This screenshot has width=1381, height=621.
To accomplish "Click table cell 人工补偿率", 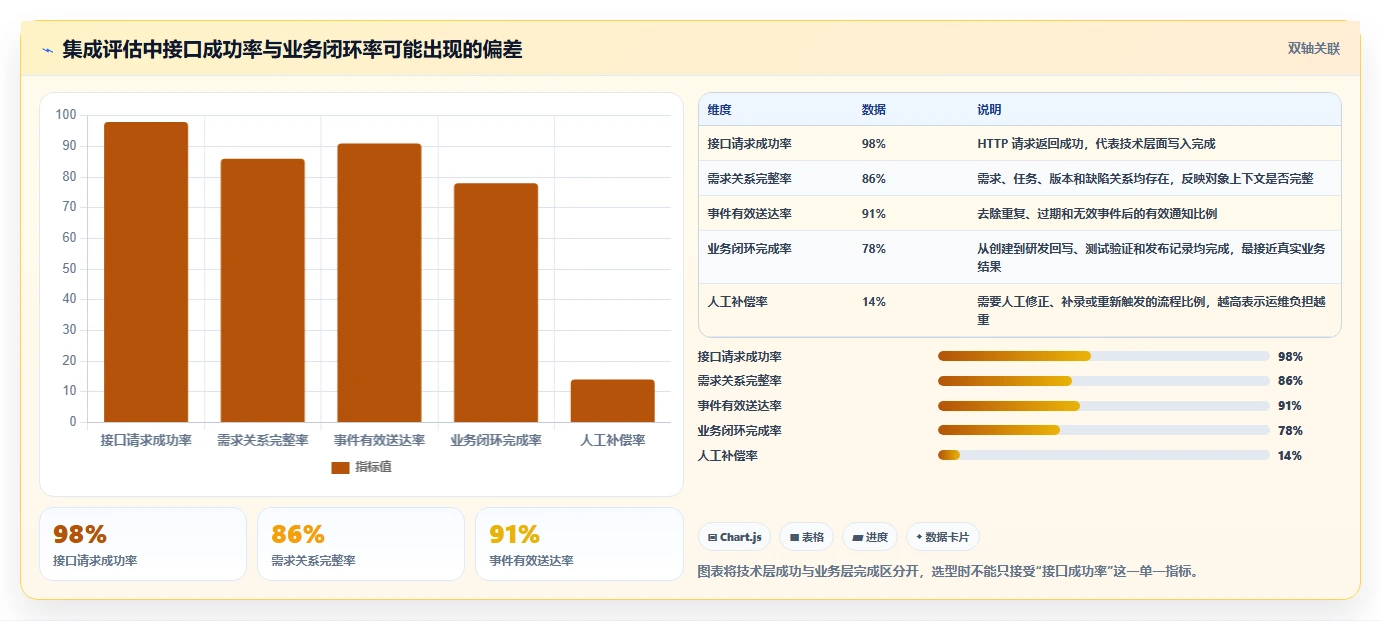I will point(737,302).
